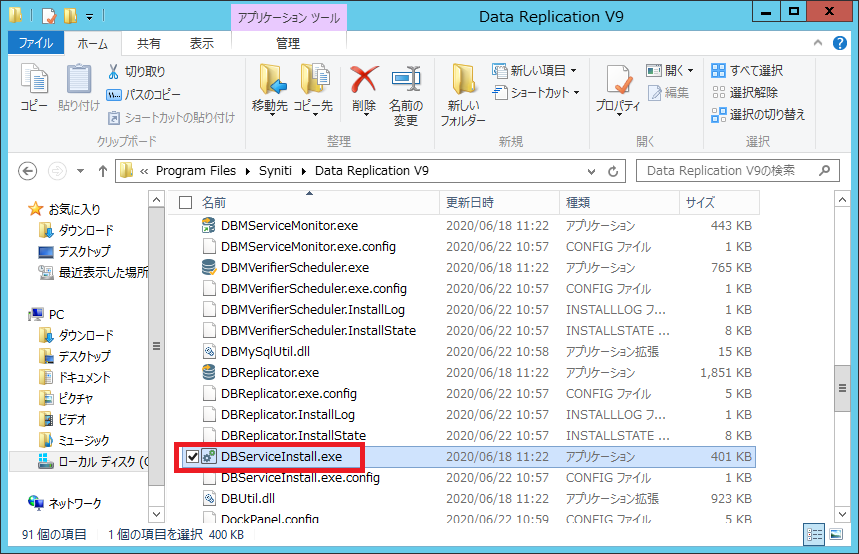Click the Help question mark icon
The height and width of the screenshot is (554, 859).
pos(839,43)
